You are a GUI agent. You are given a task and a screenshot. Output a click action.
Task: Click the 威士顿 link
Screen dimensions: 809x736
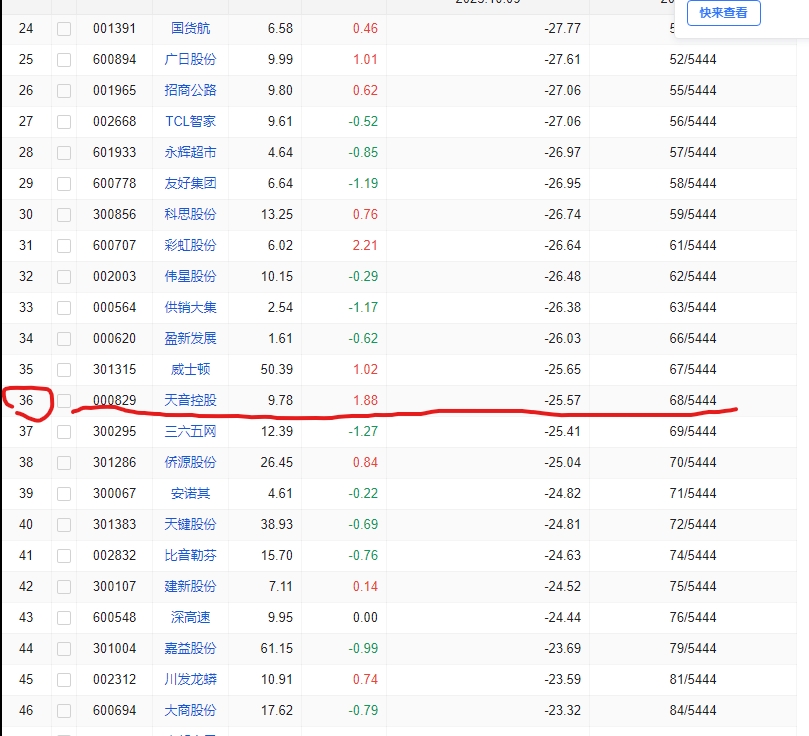(x=190, y=369)
